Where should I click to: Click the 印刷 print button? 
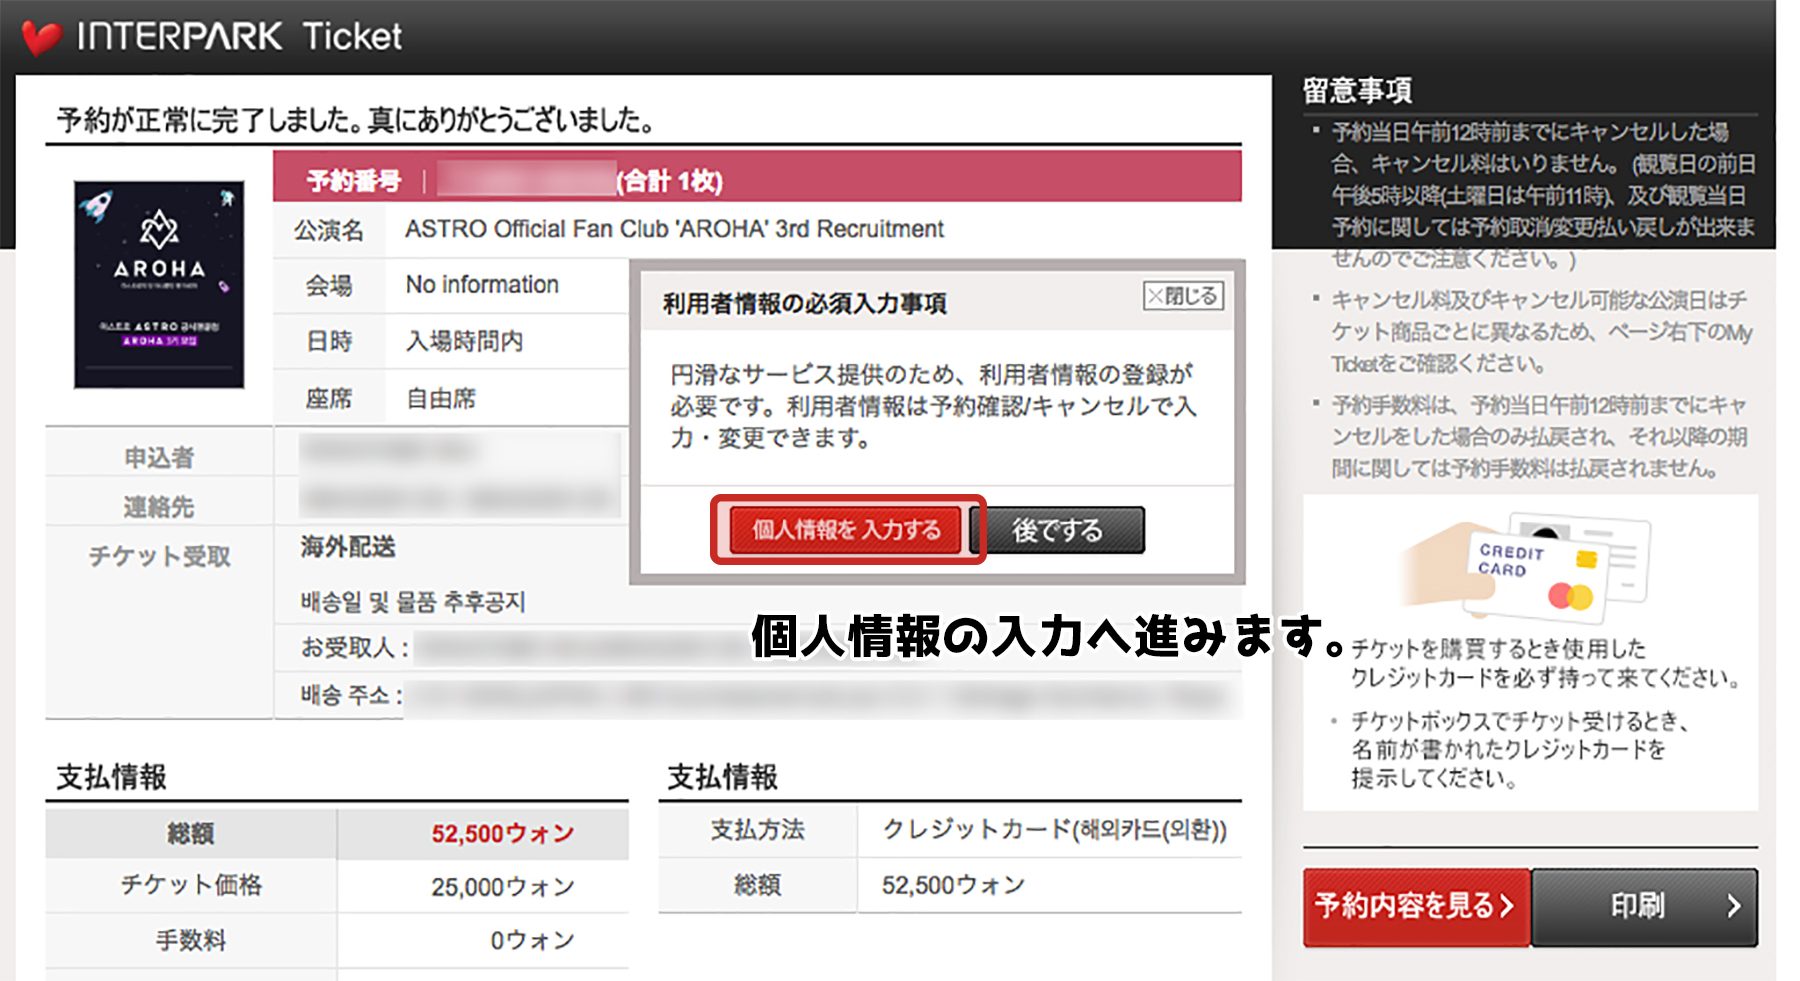coord(1645,906)
